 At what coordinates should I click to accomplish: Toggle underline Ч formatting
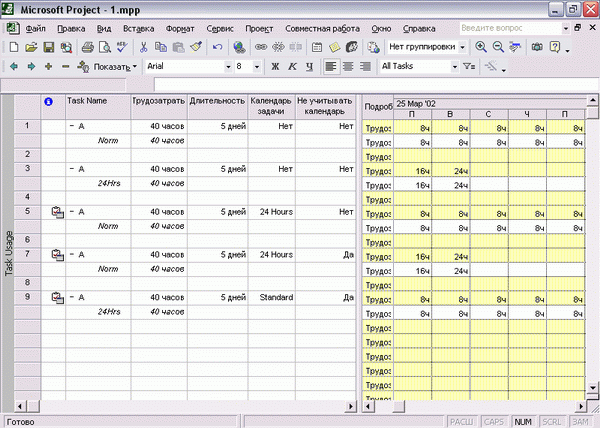tap(309, 67)
